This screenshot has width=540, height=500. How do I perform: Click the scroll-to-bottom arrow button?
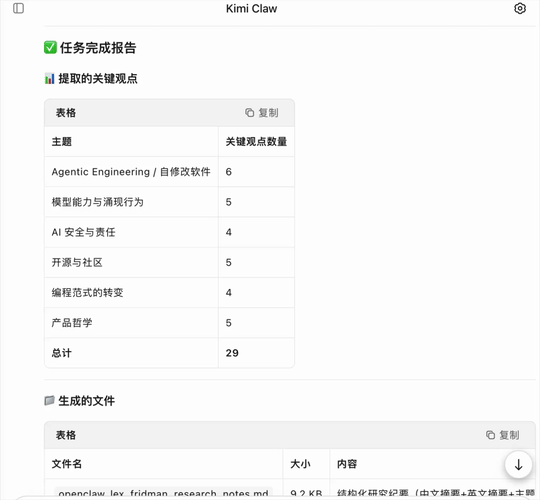[x=518, y=465]
